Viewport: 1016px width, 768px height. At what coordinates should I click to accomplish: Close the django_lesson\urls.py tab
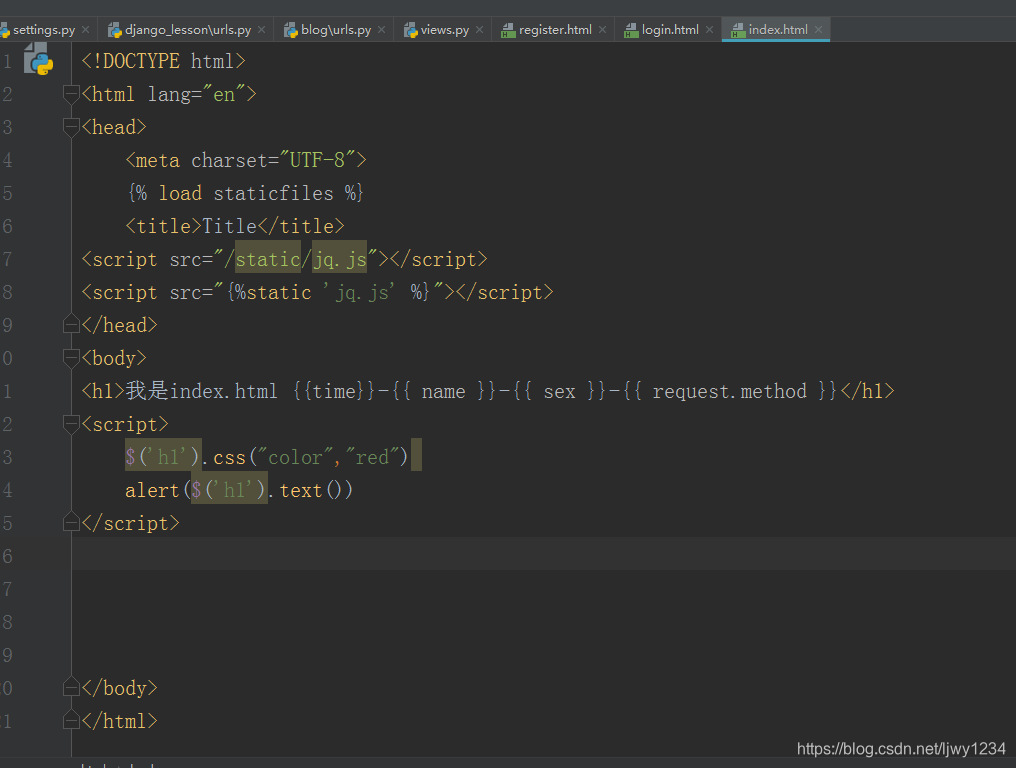261,30
